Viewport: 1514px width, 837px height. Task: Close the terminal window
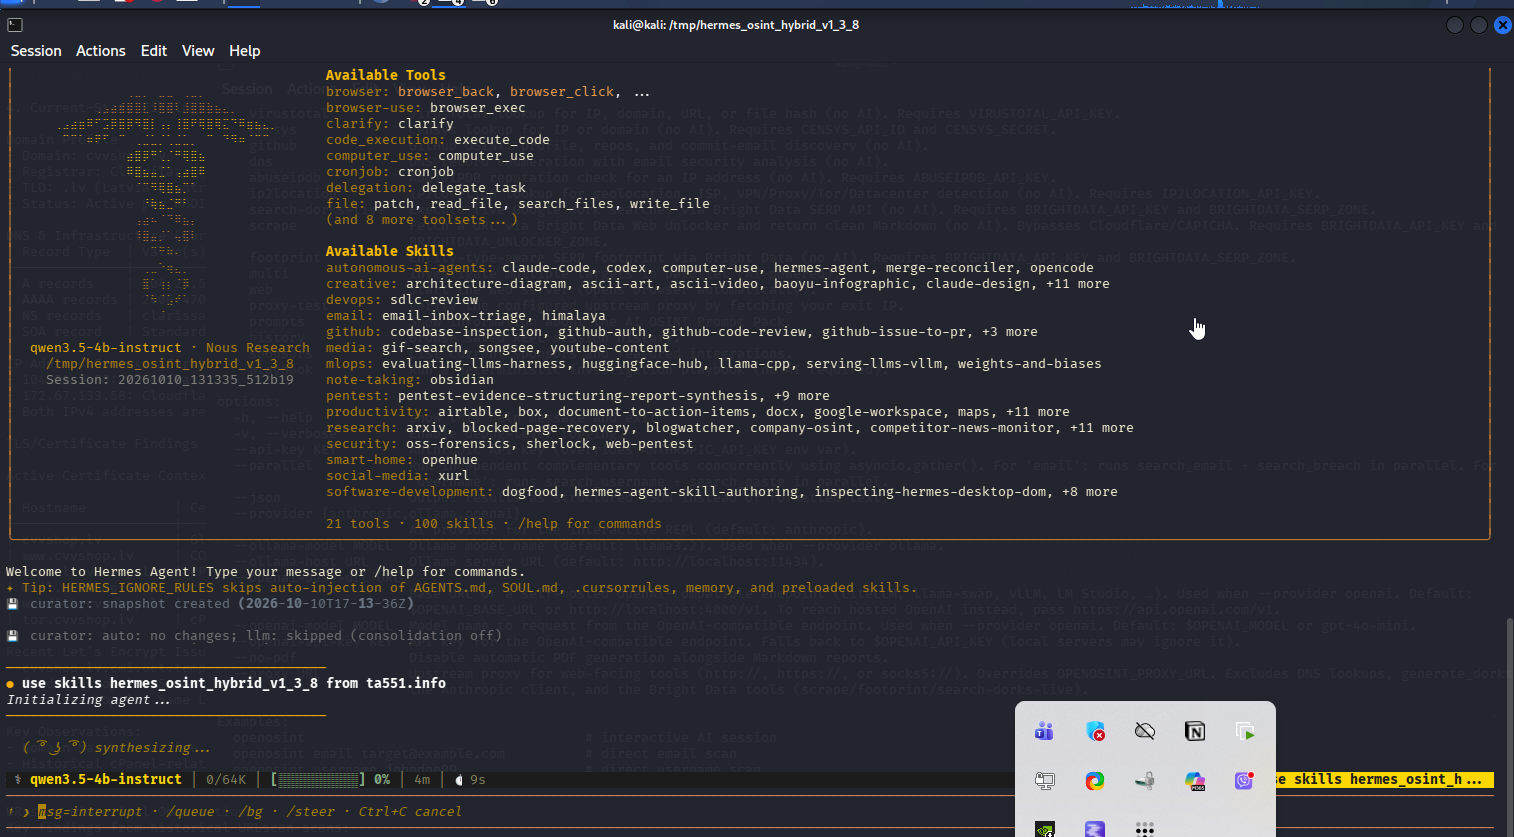point(1502,25)
